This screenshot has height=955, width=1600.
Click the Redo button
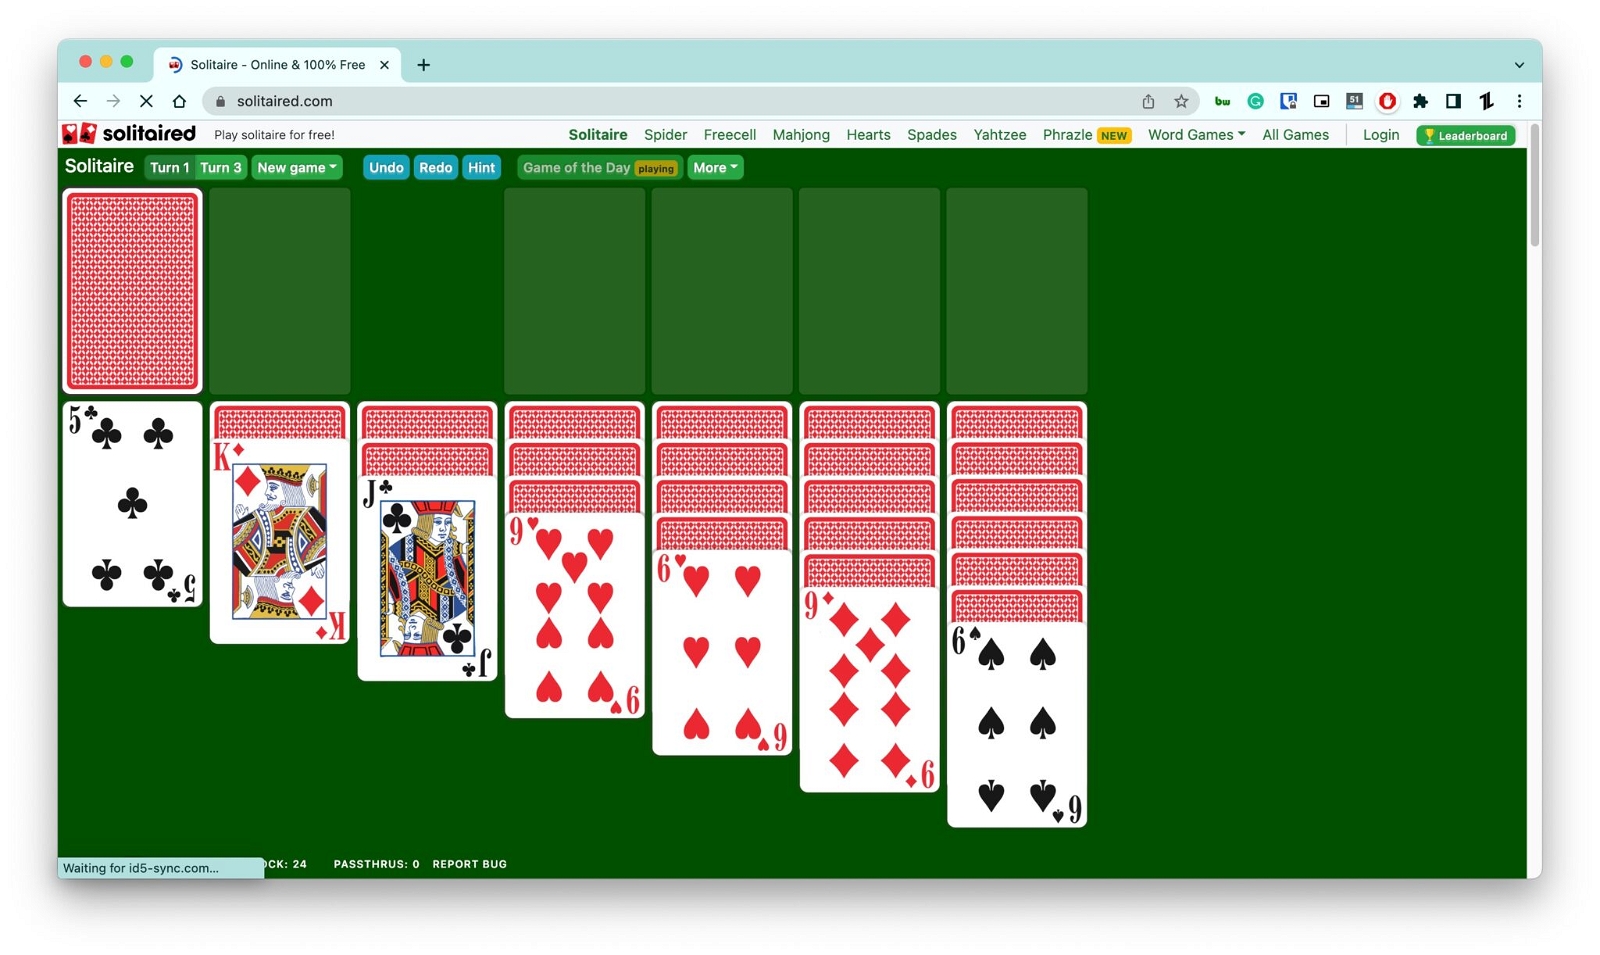click(435, 168)
